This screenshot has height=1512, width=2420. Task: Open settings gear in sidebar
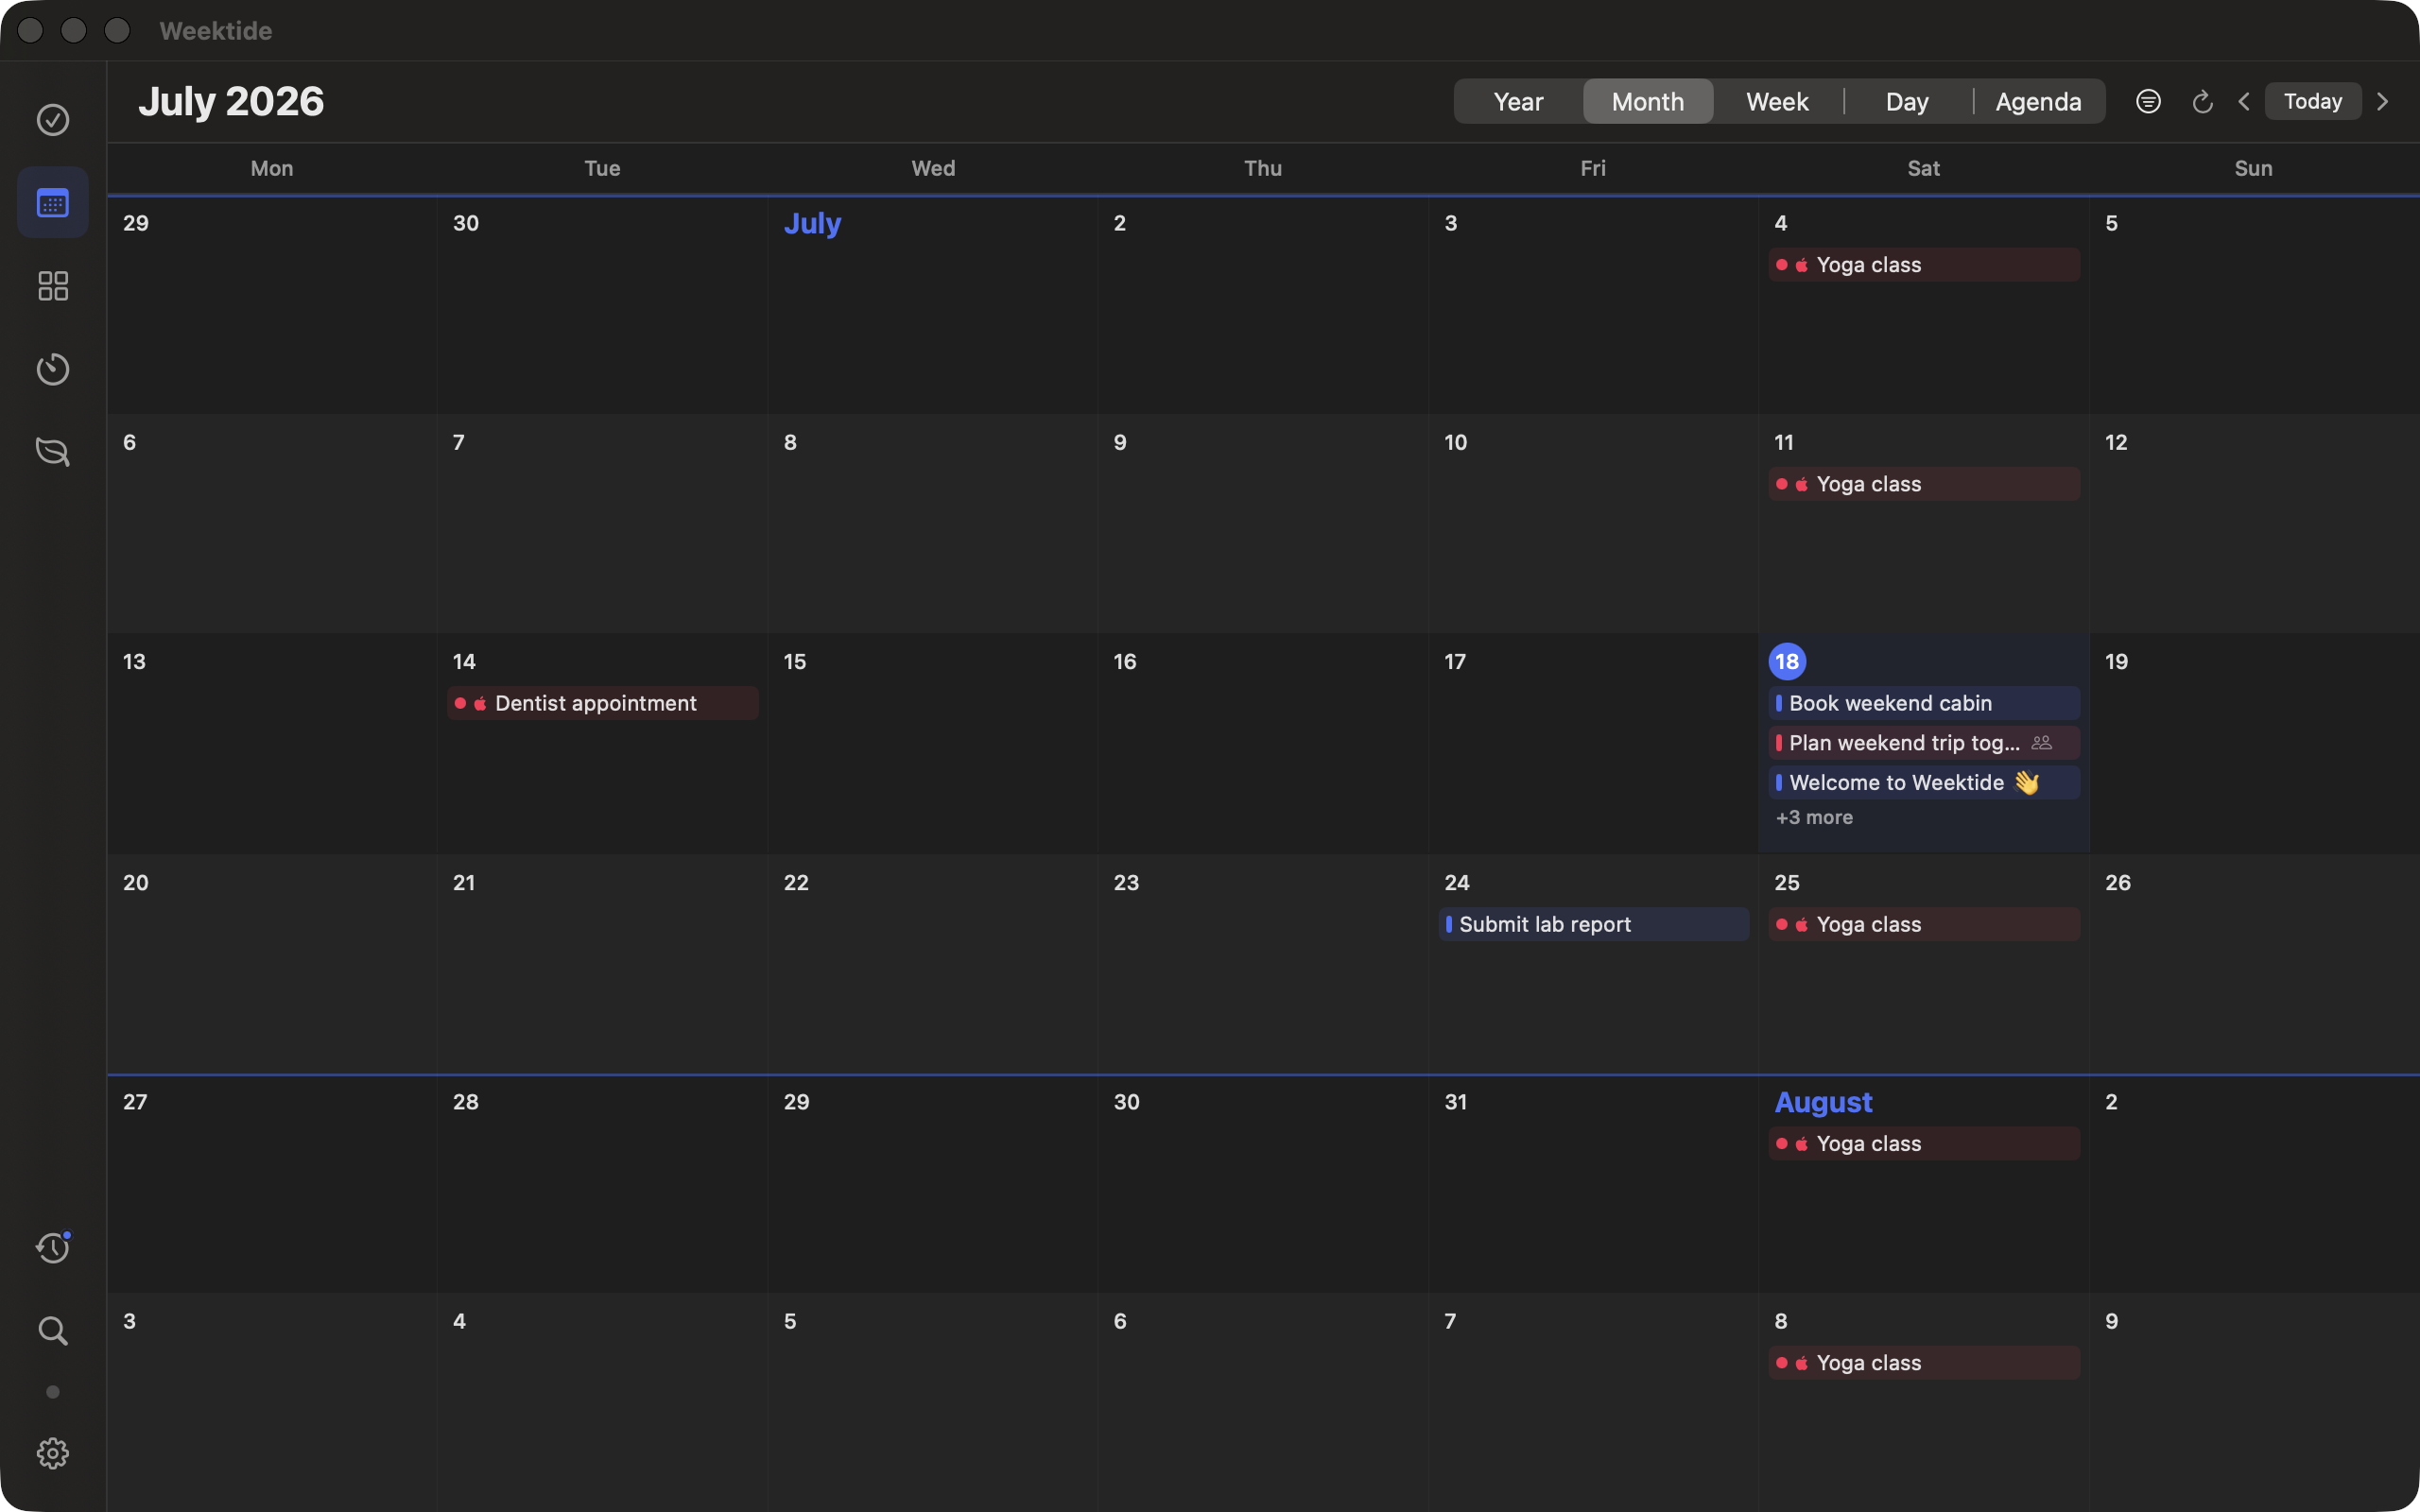[53, 1453]
